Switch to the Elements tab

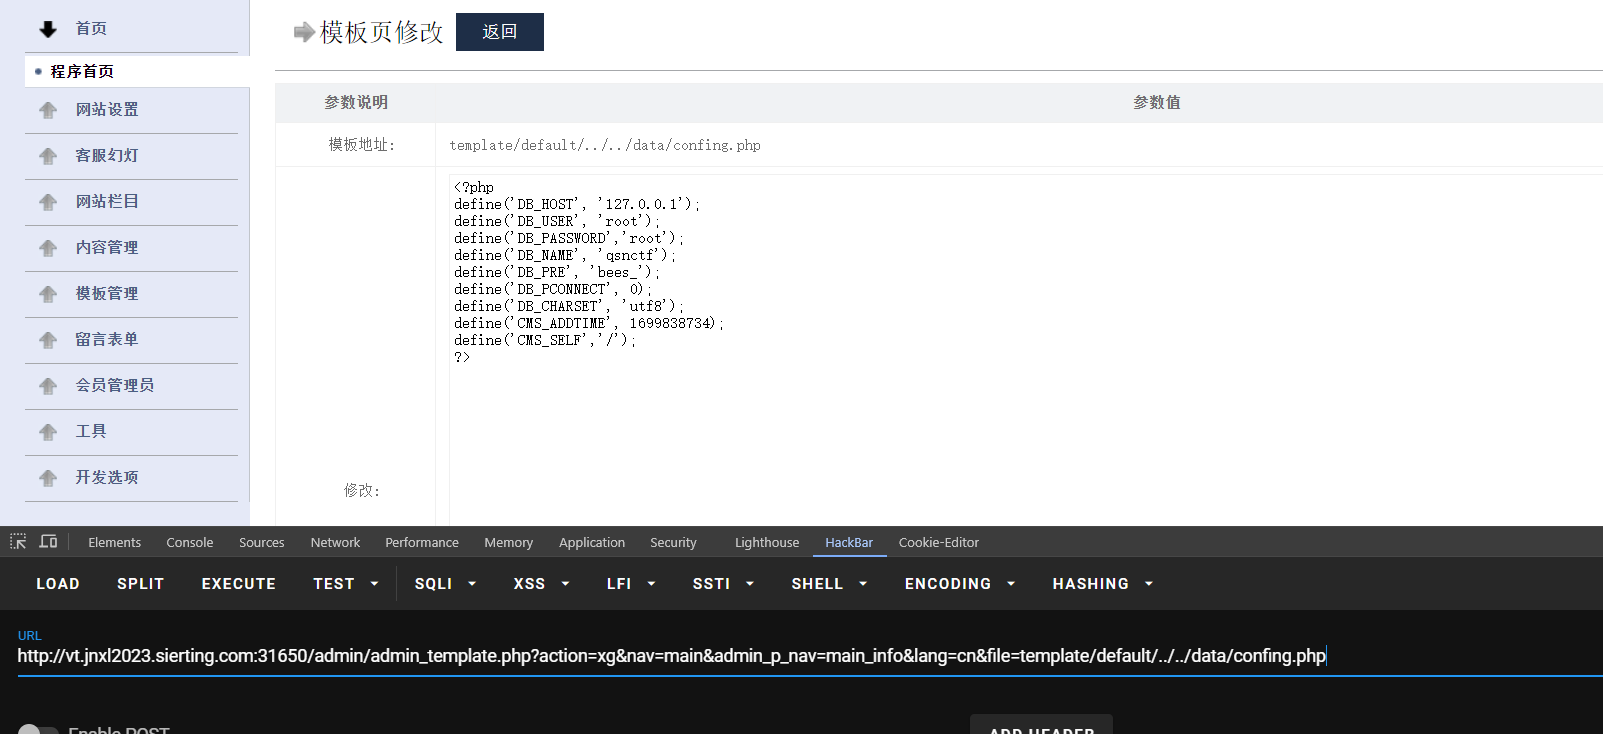(114, 542)
